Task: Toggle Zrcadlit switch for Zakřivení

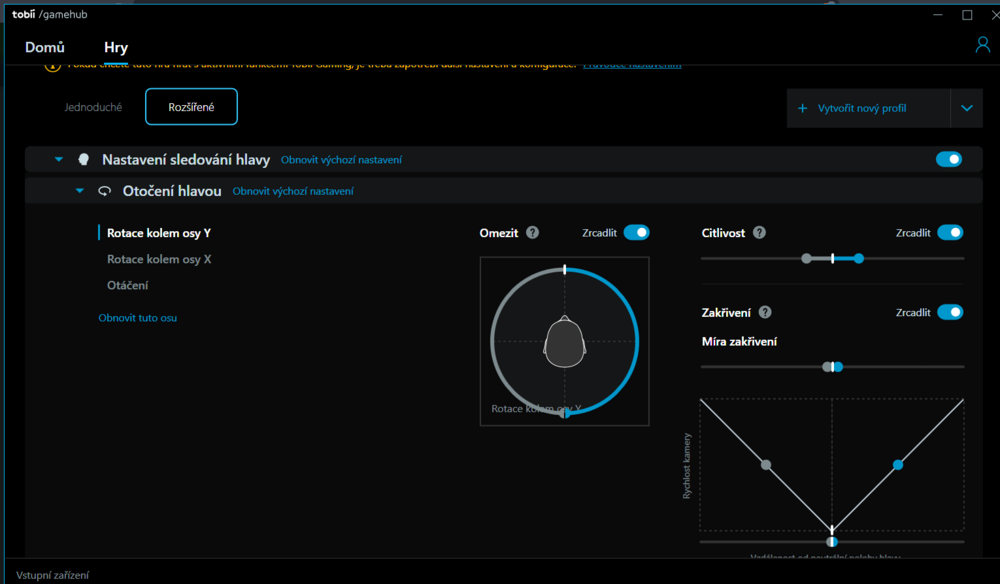Action: coord(949,313)
